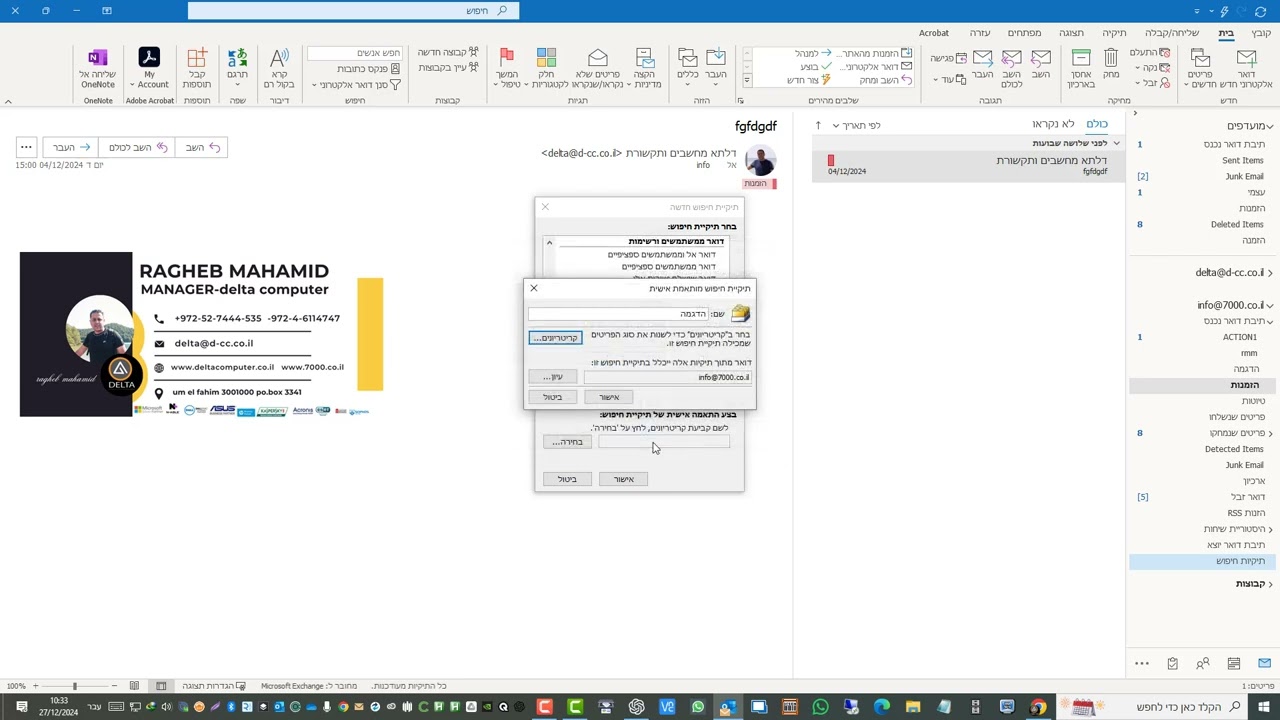Click the Forward icon in Respond group

[x=982, y=58]
